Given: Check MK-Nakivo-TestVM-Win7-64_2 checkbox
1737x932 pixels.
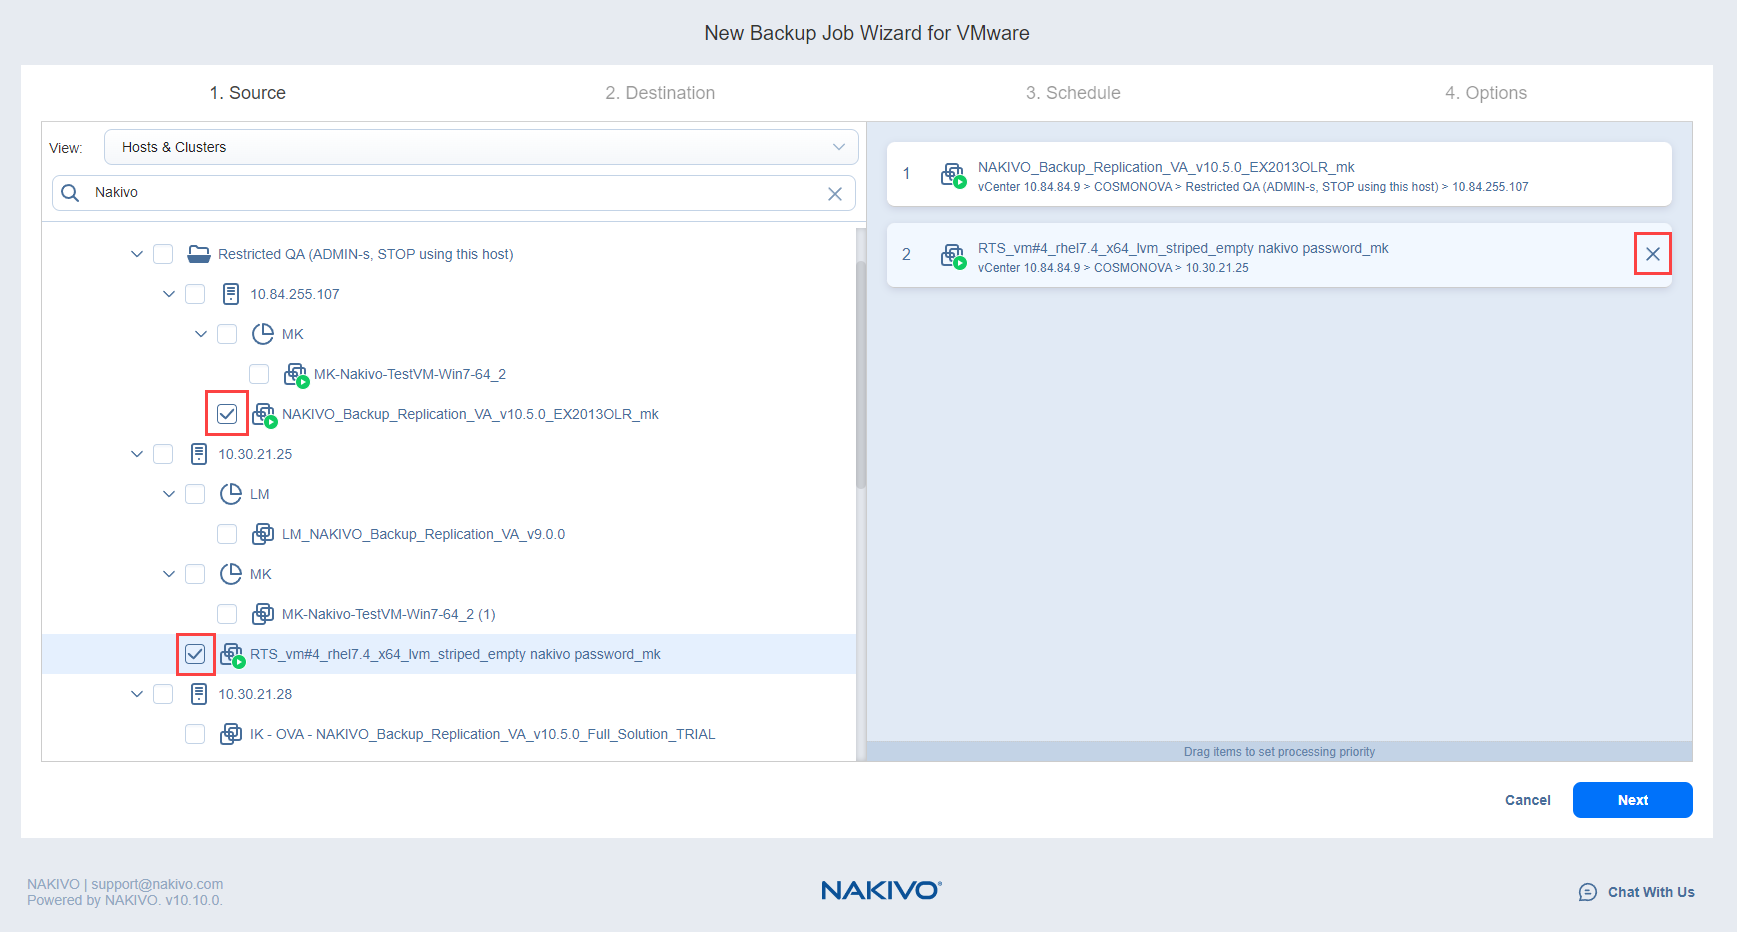Looking at the screenshot, I should [259, 374].
